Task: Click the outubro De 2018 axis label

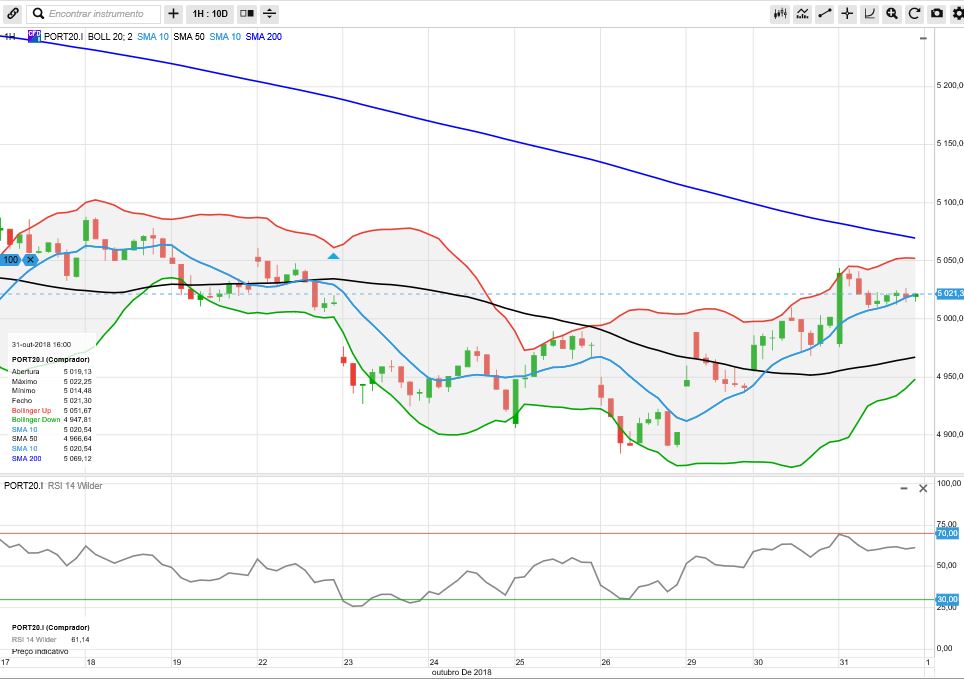Action: [x=461, y=672]
